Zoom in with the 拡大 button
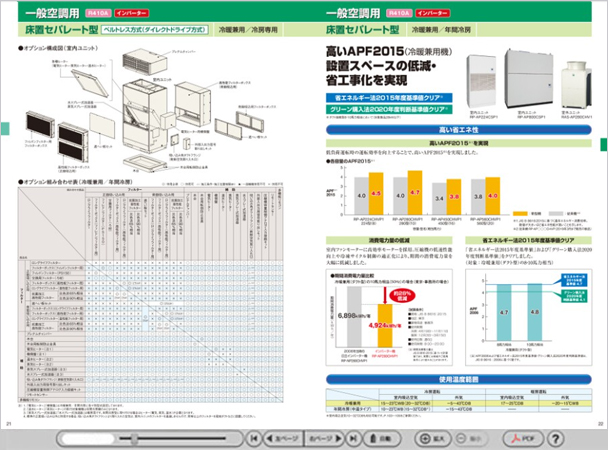 [432, 438]
